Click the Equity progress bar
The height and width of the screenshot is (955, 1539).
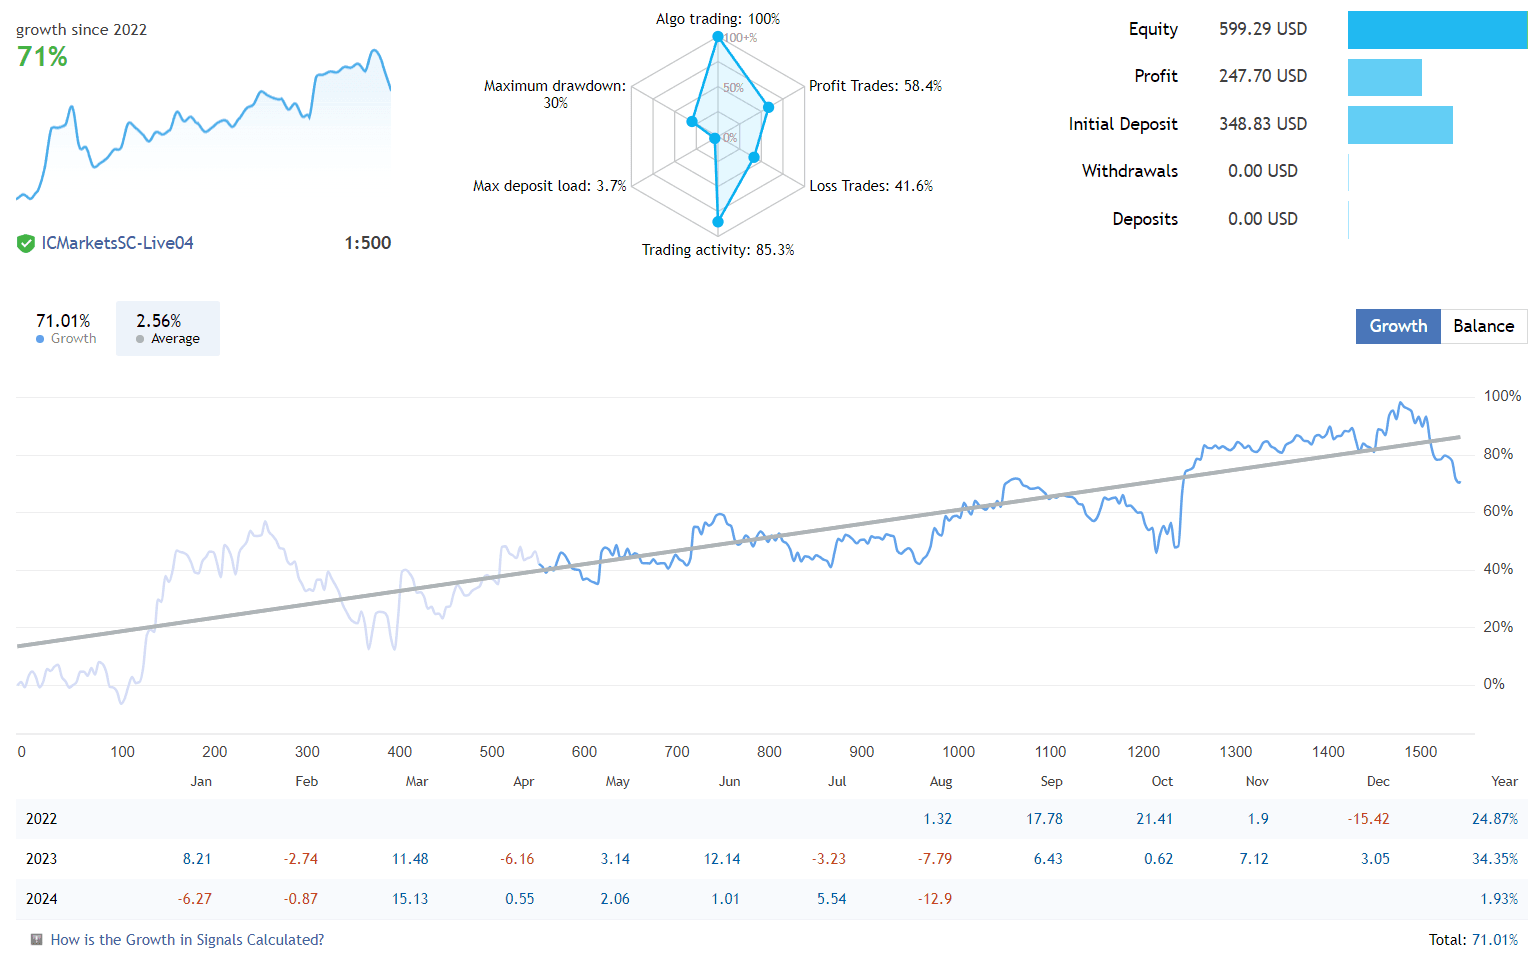1437,30
